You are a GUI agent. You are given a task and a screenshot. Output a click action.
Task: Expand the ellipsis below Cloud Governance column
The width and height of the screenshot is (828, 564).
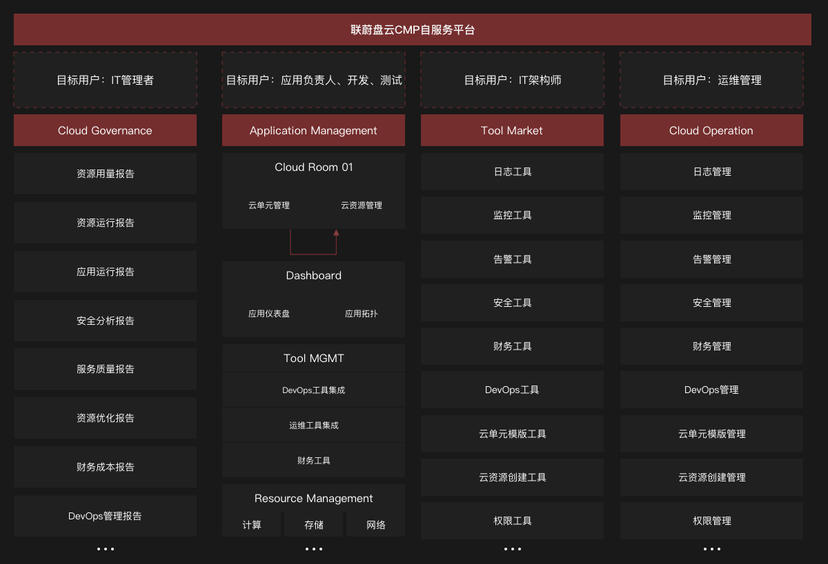click(105, 549)
